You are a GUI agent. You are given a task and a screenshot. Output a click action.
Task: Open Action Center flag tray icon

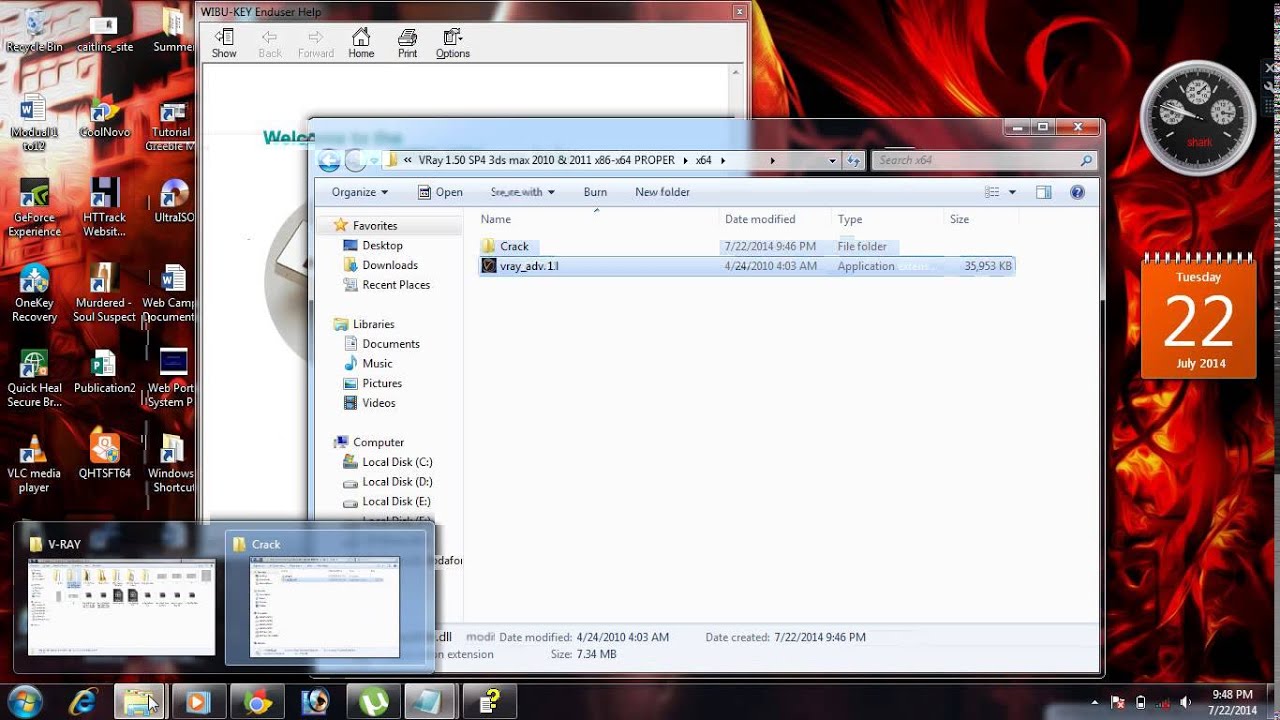point(1119,702)
